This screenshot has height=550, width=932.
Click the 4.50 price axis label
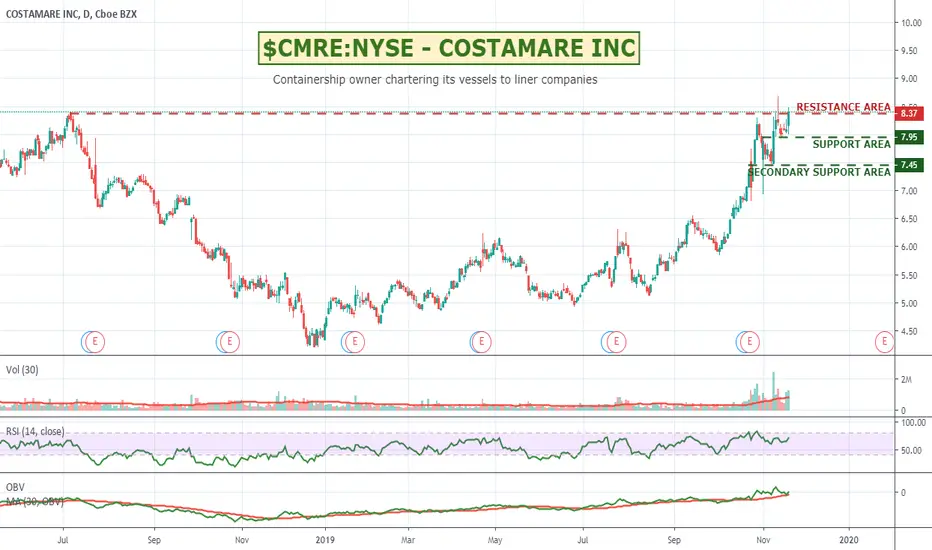(909, 331)
